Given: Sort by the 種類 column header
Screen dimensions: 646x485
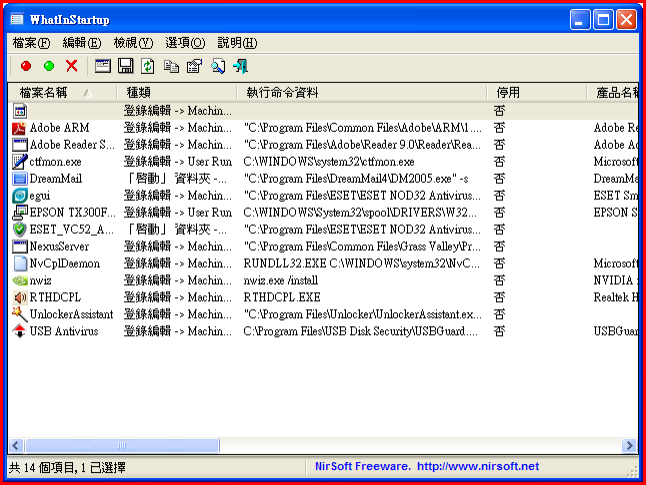Looking at the screenshot, I should pos(138,92).
